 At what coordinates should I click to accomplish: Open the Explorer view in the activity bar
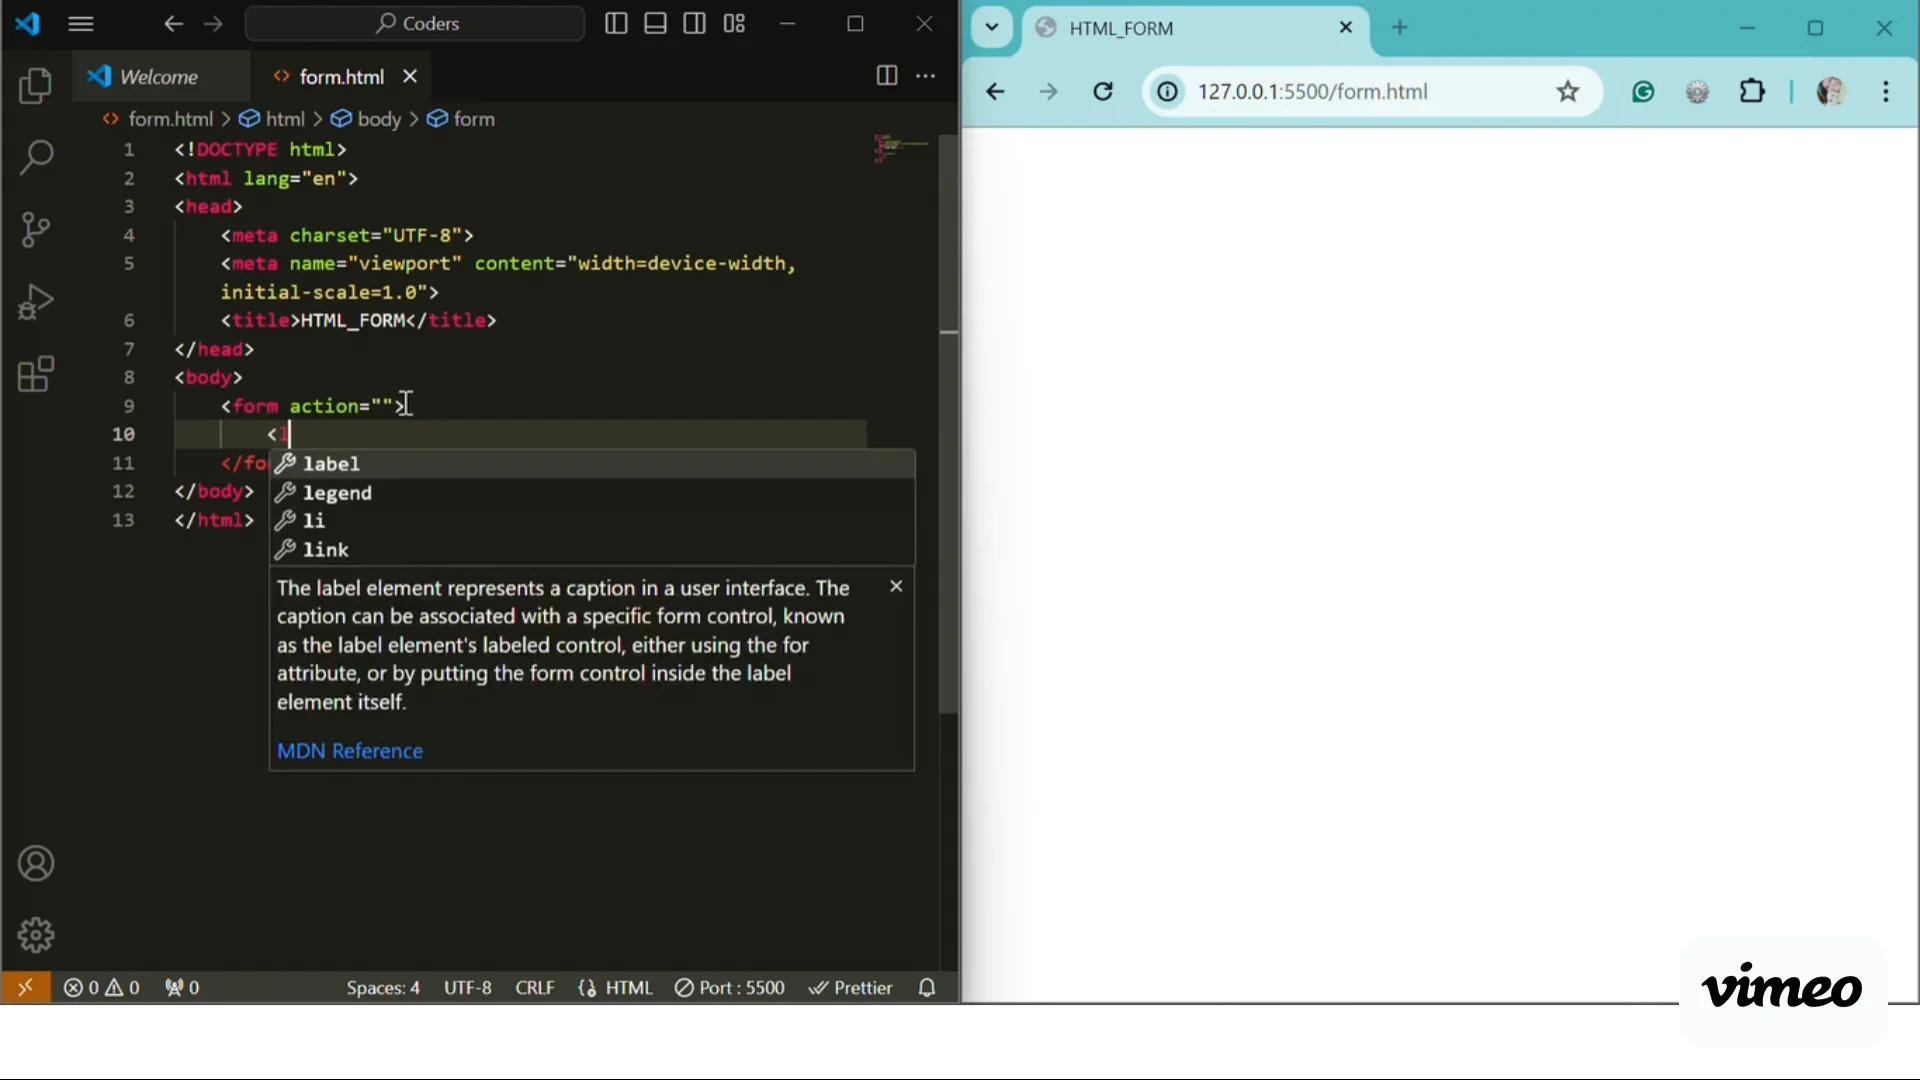click(x=36, y=87)
